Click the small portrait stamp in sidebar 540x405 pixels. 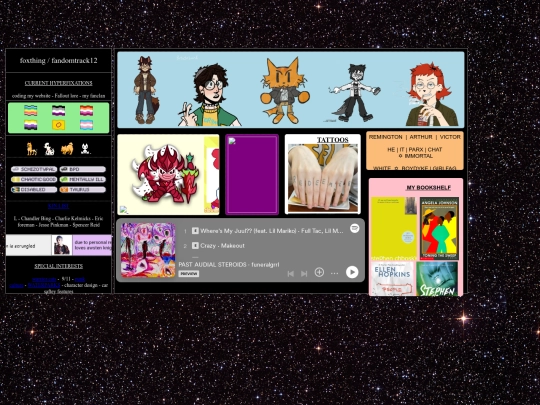[62, 245]
